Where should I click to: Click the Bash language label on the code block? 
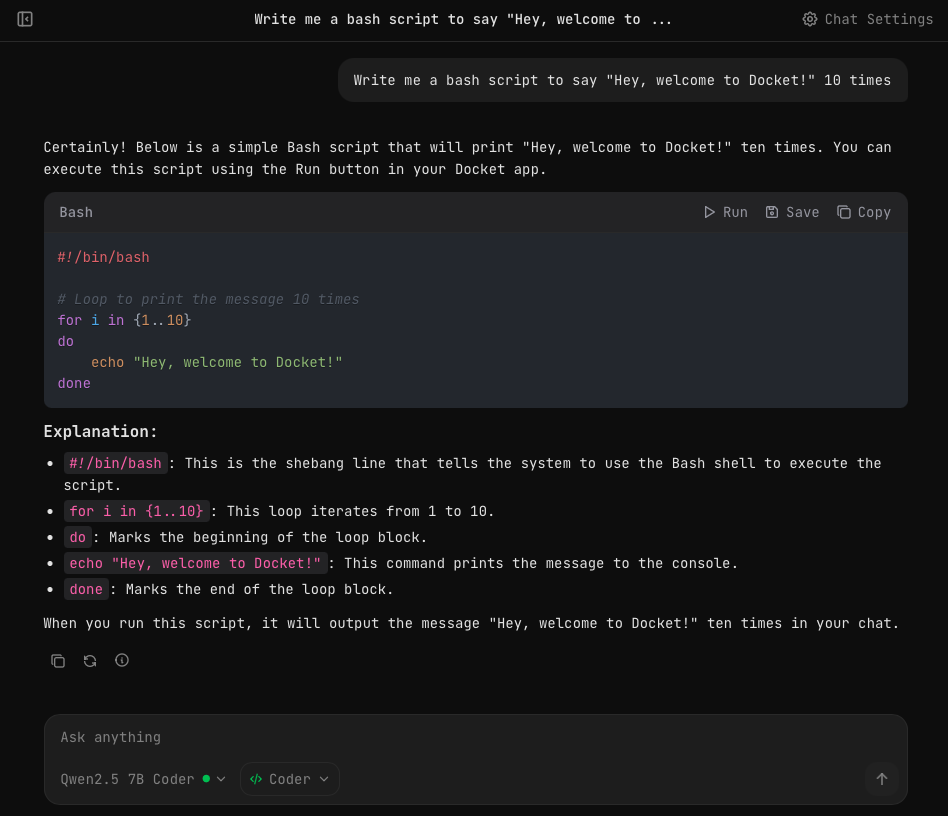click(x=76, y=212)
